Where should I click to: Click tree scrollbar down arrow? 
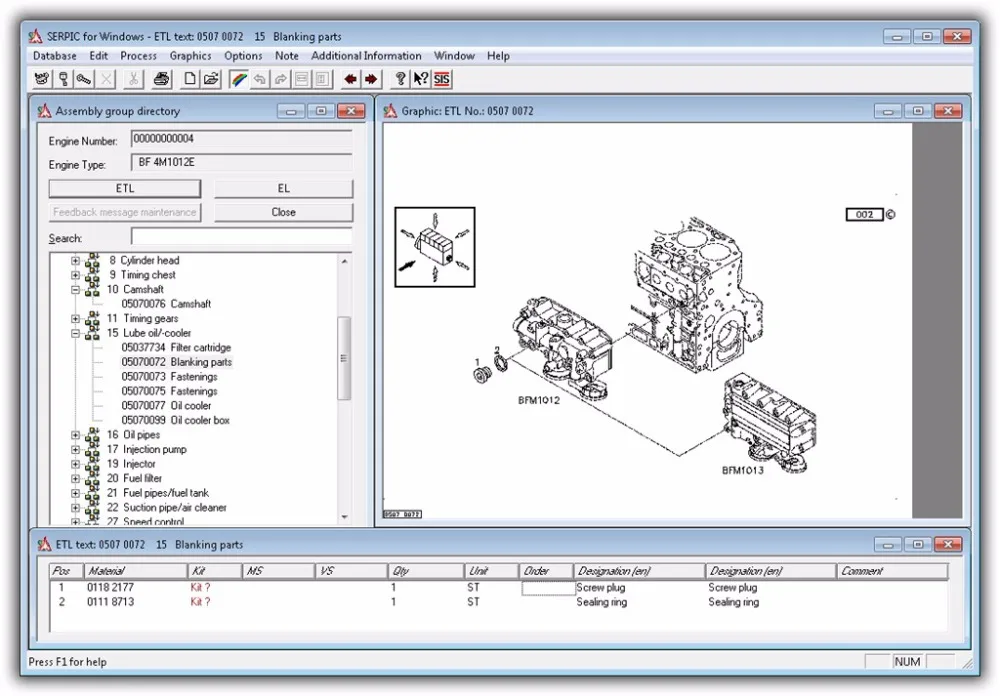click(x=344, y=517)
